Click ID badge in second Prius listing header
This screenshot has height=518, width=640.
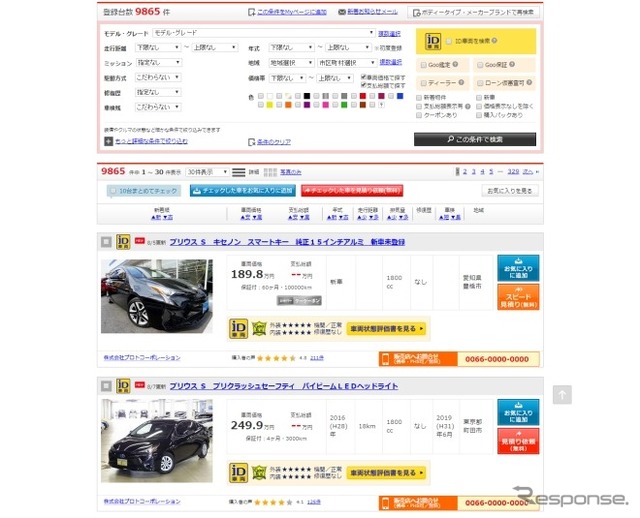click(123, 386)
